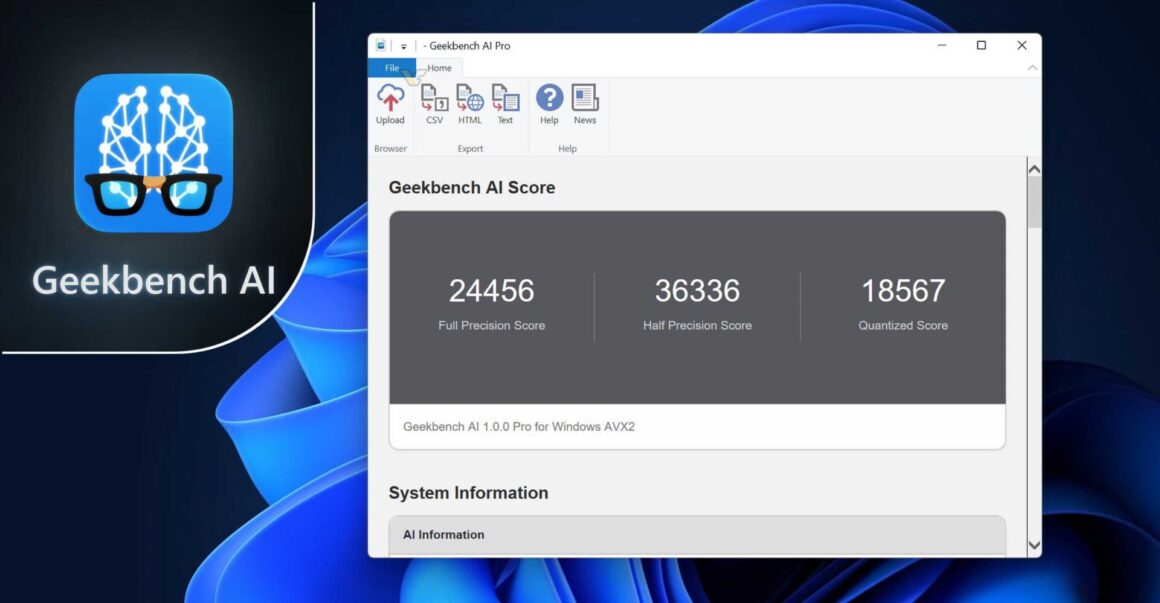Open the News icon in ribbon
Image resolution: width=1160 pixels, height=603 pixels.
tap(585, 99)
